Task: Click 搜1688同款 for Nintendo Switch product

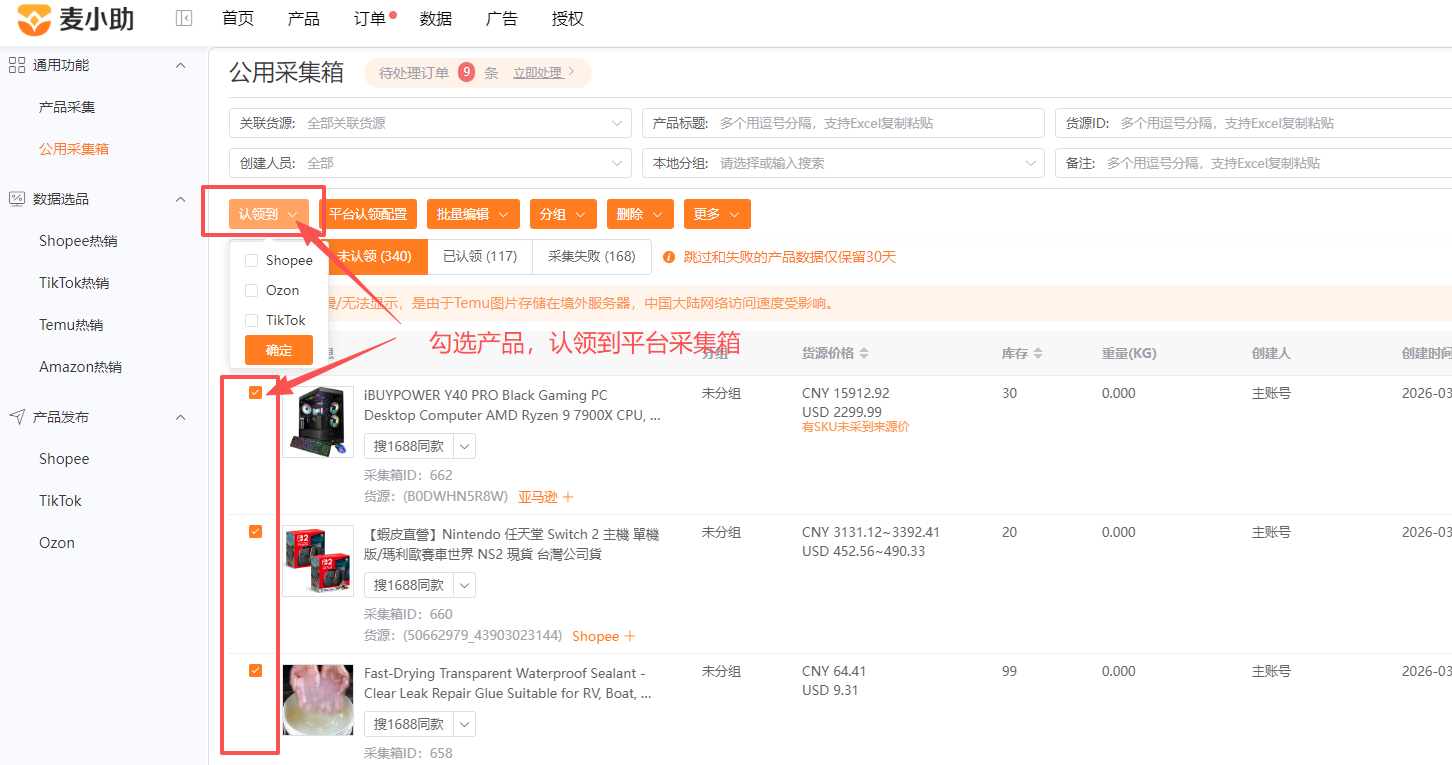Action: (x=409, y=585)
